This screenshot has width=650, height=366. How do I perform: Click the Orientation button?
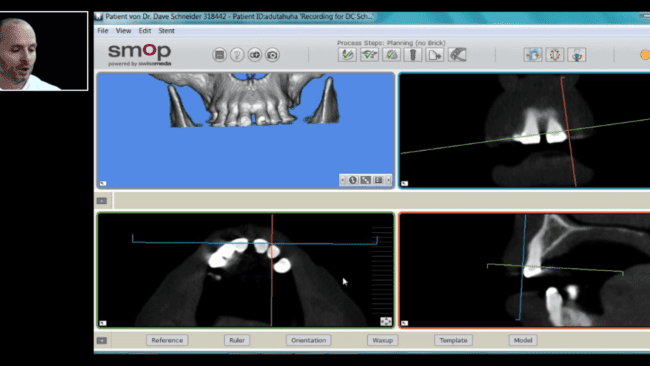click(308, 340)
